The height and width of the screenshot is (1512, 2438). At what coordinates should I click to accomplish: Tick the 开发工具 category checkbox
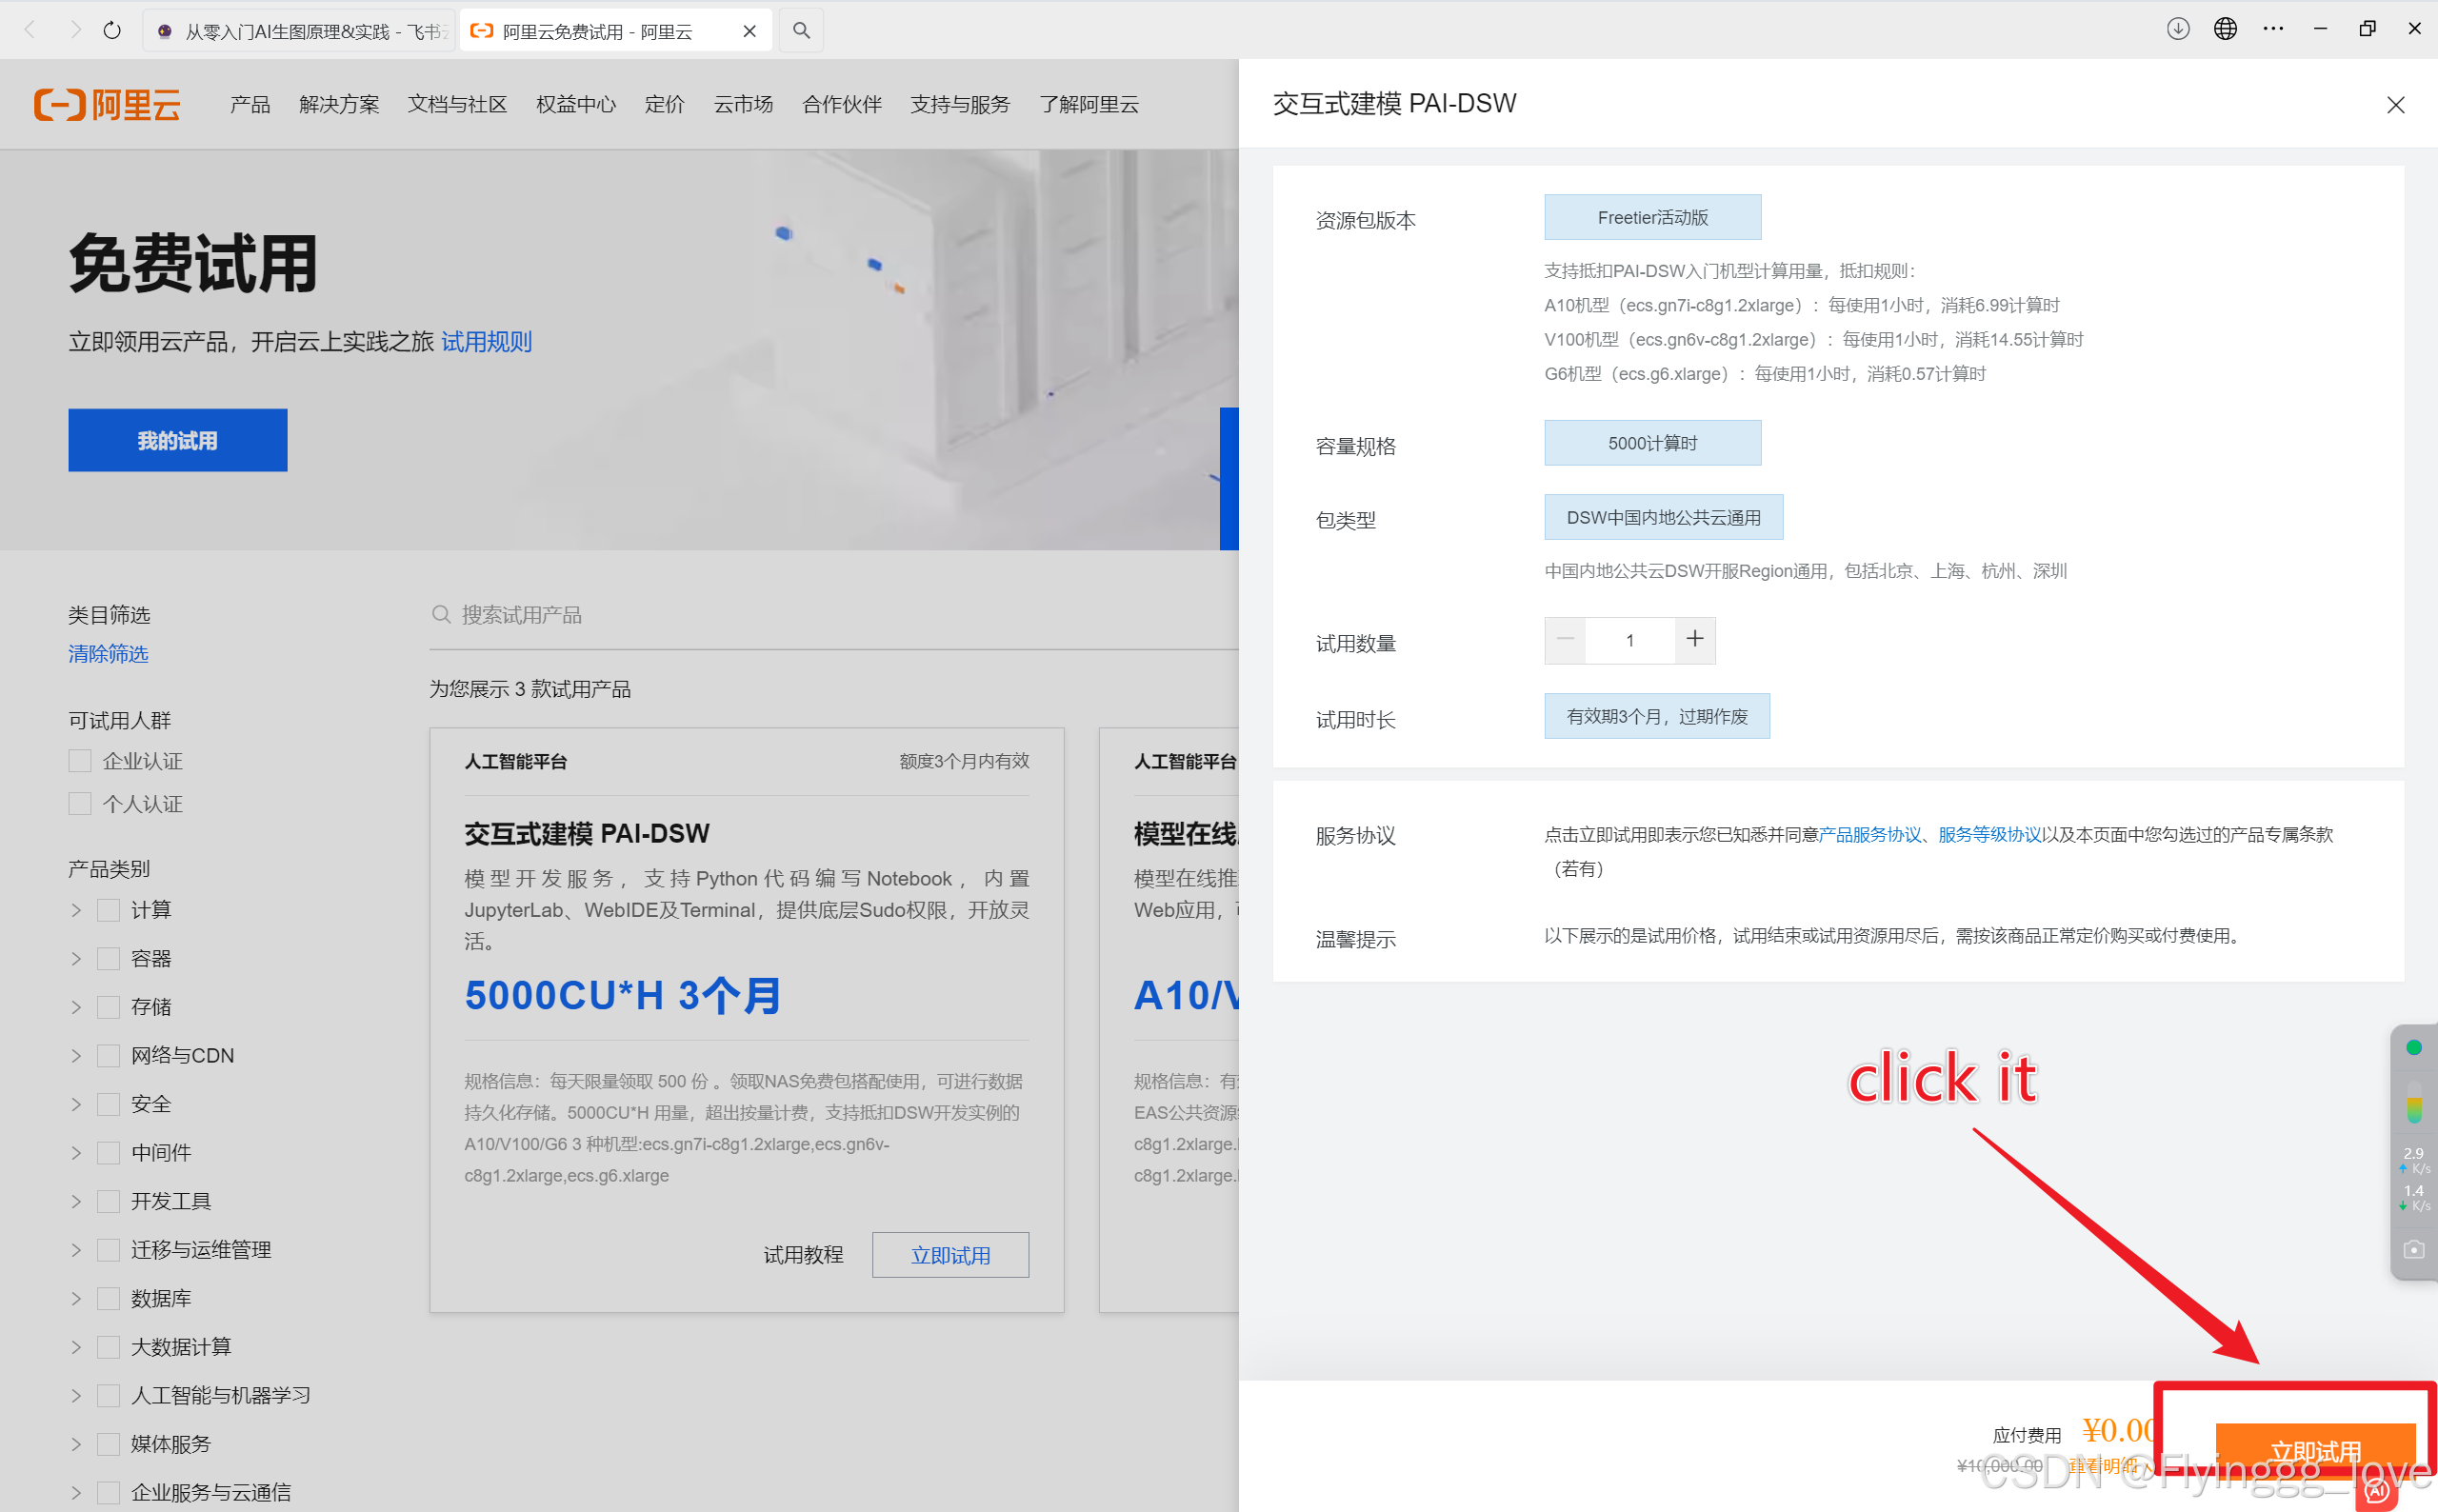(109, 1201)
